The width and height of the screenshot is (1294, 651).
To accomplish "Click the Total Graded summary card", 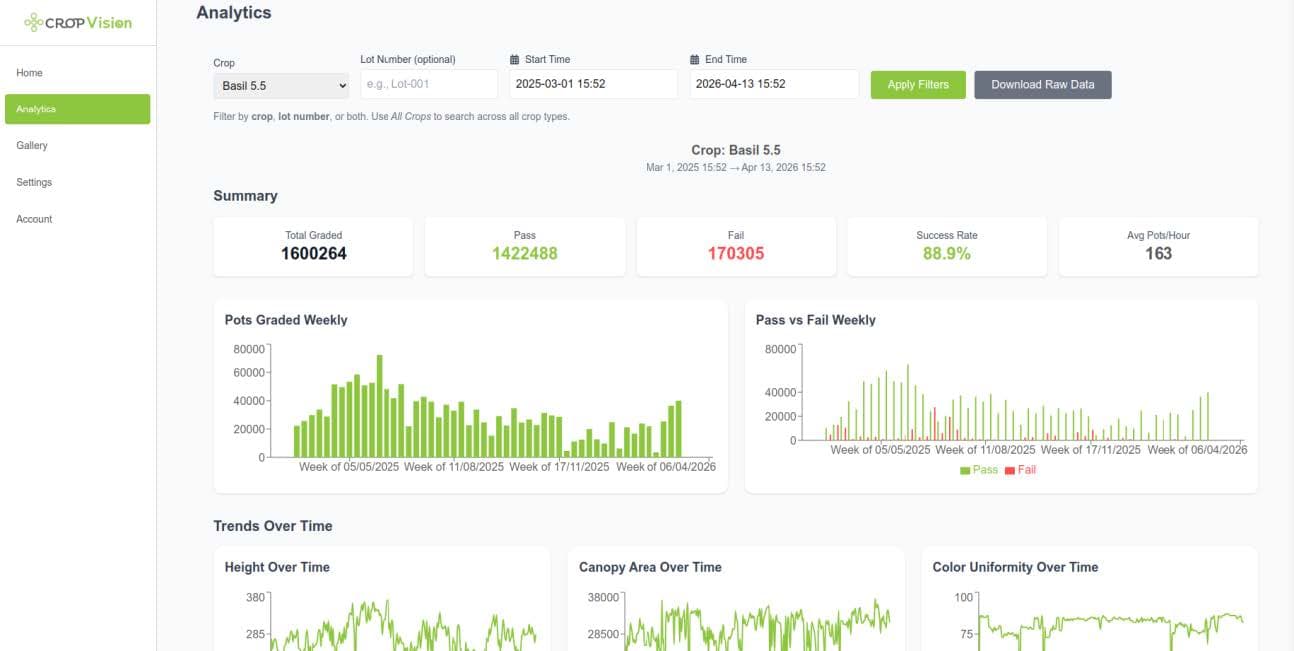I will pos(312,245).
